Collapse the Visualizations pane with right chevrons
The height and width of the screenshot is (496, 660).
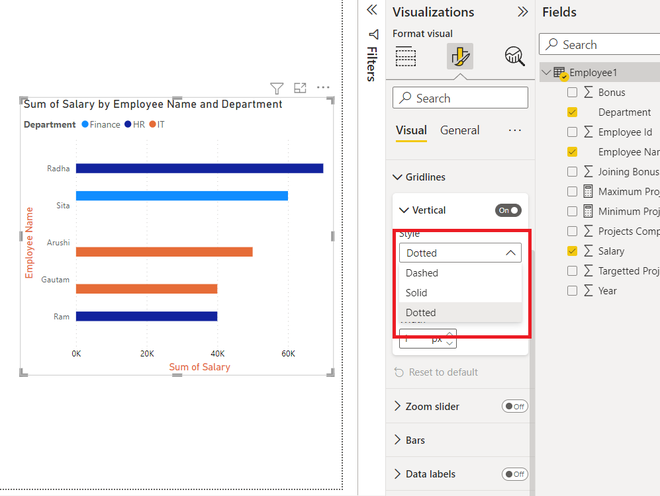(522, 12)
